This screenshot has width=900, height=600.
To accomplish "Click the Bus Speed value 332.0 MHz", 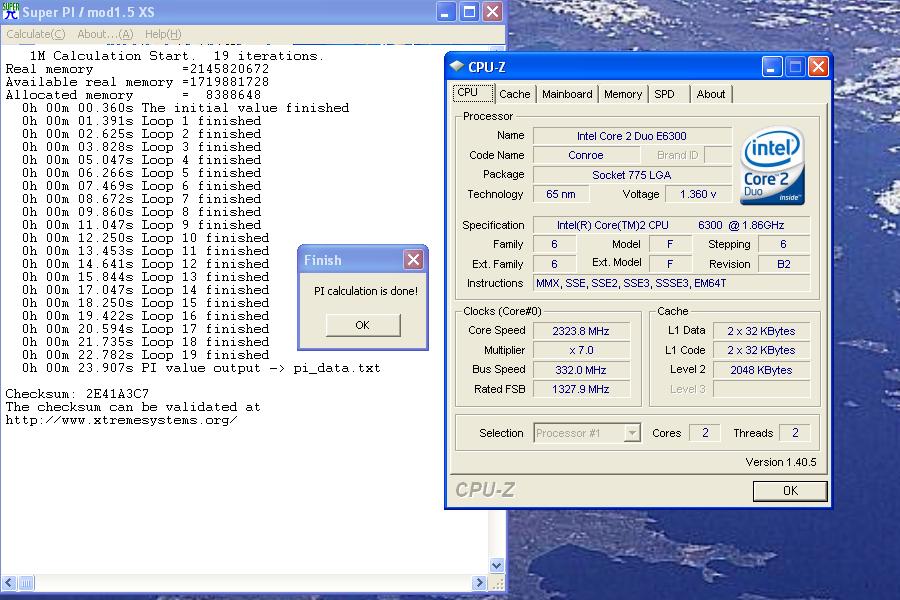I will tap(581, 370).
